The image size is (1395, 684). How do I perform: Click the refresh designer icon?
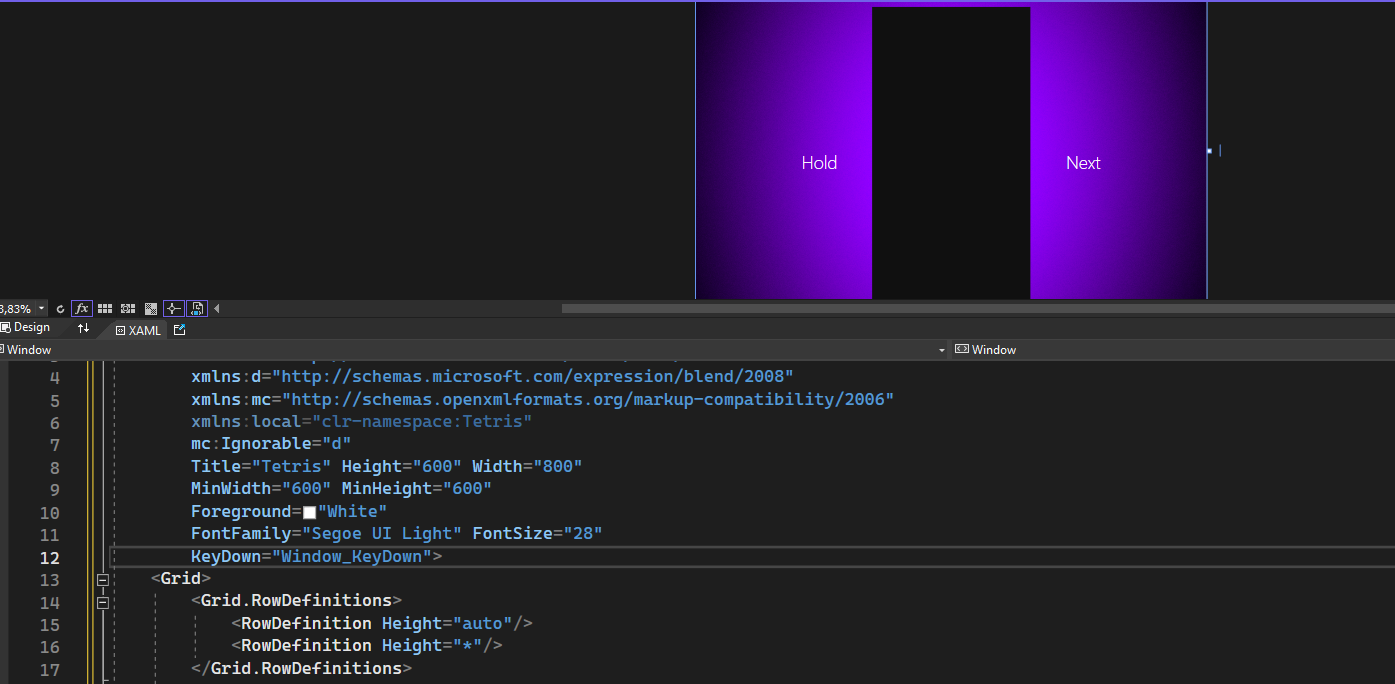(x=60, y=309)
